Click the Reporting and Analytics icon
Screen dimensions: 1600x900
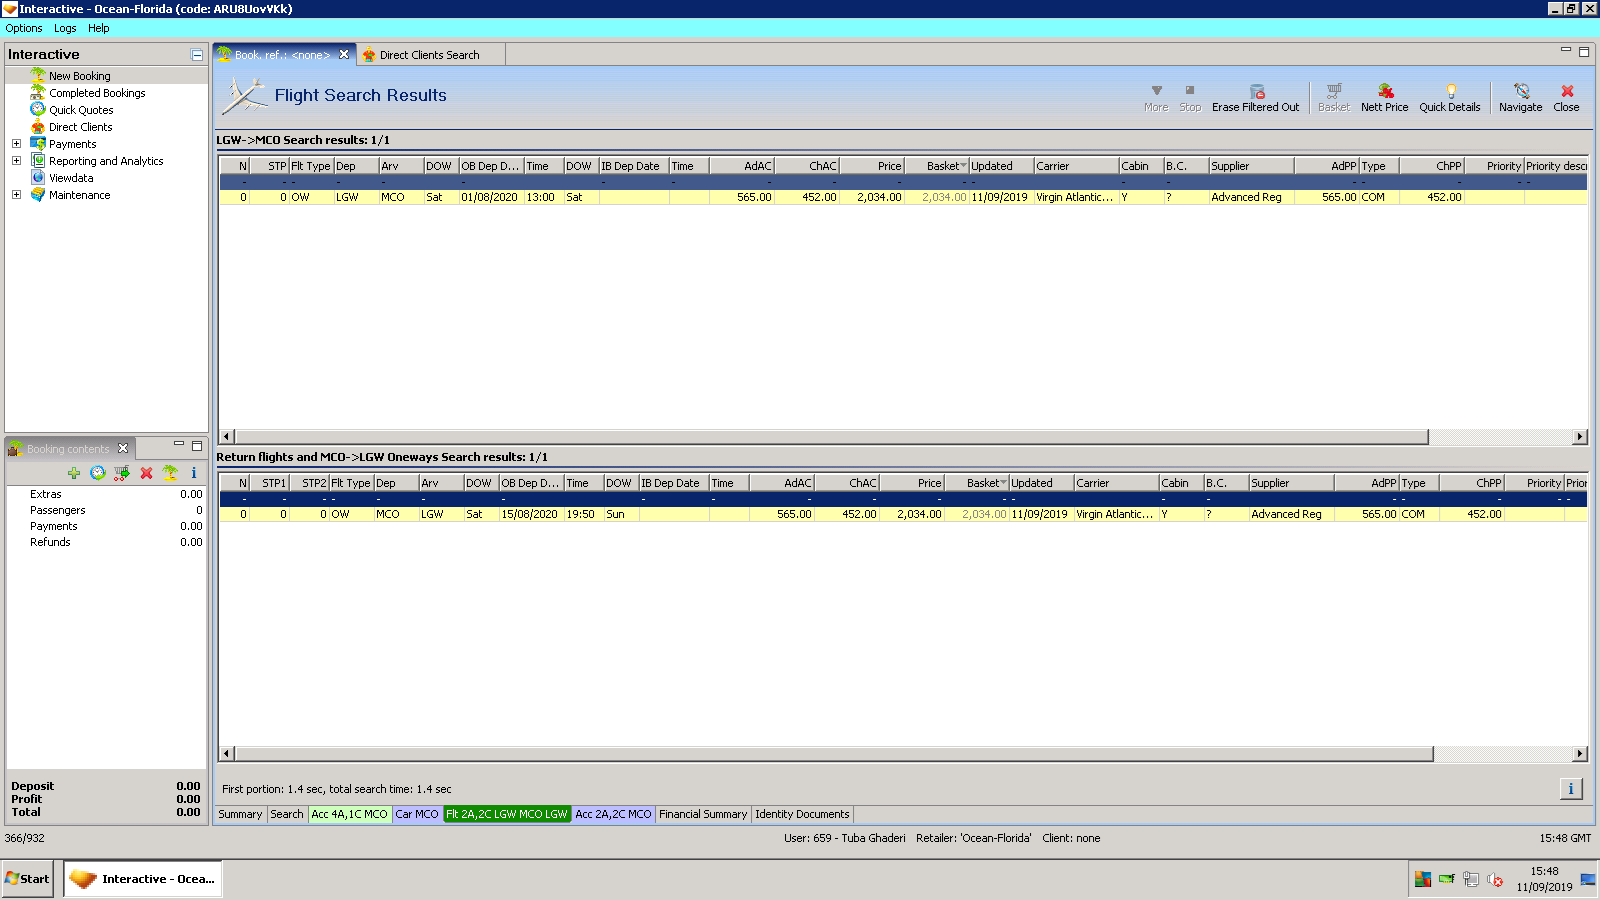38,161
